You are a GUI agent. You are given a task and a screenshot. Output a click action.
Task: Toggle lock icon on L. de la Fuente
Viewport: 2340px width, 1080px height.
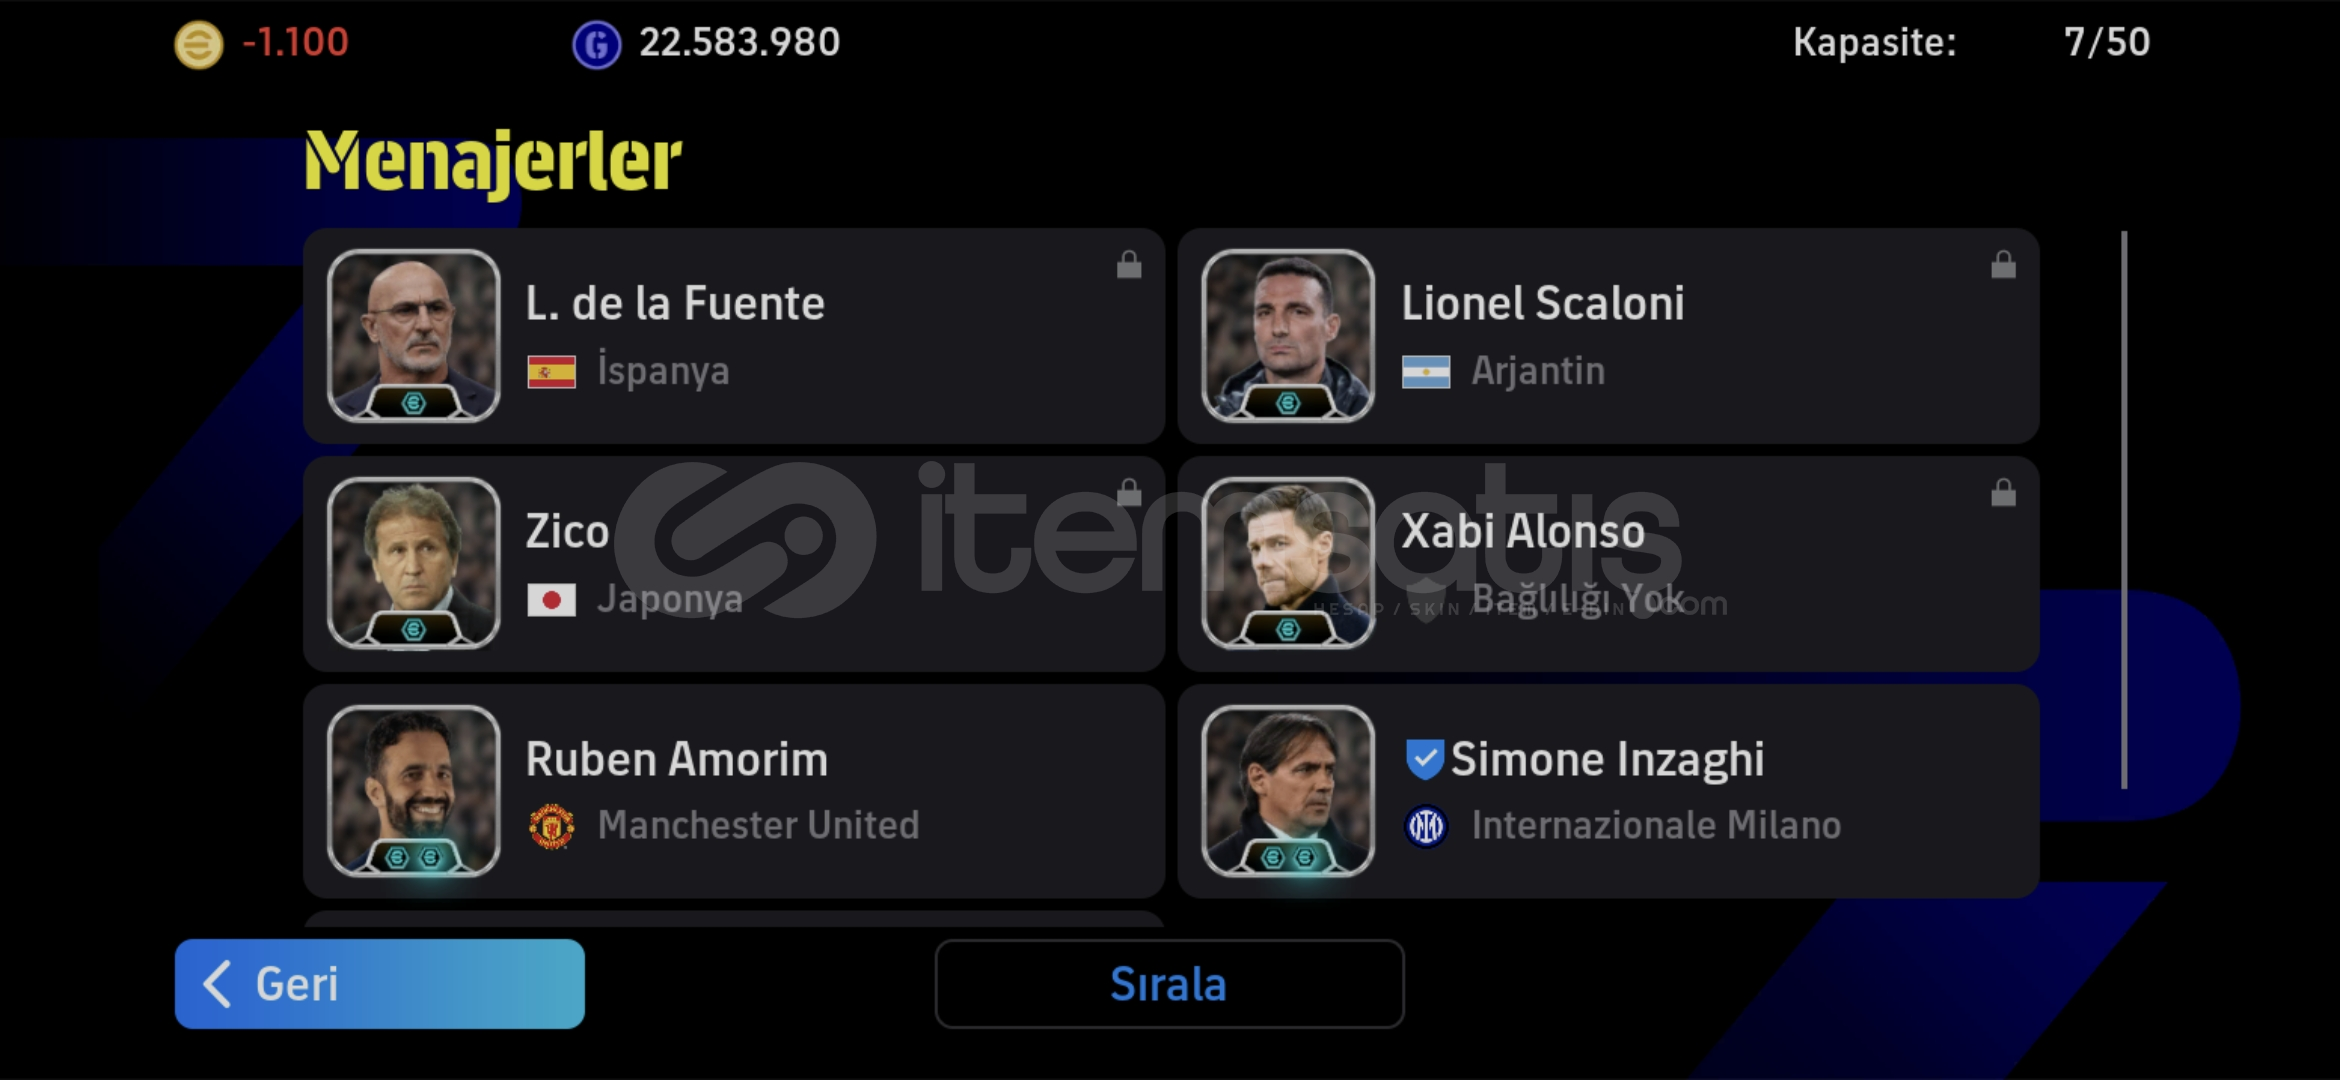point(1129,265)
